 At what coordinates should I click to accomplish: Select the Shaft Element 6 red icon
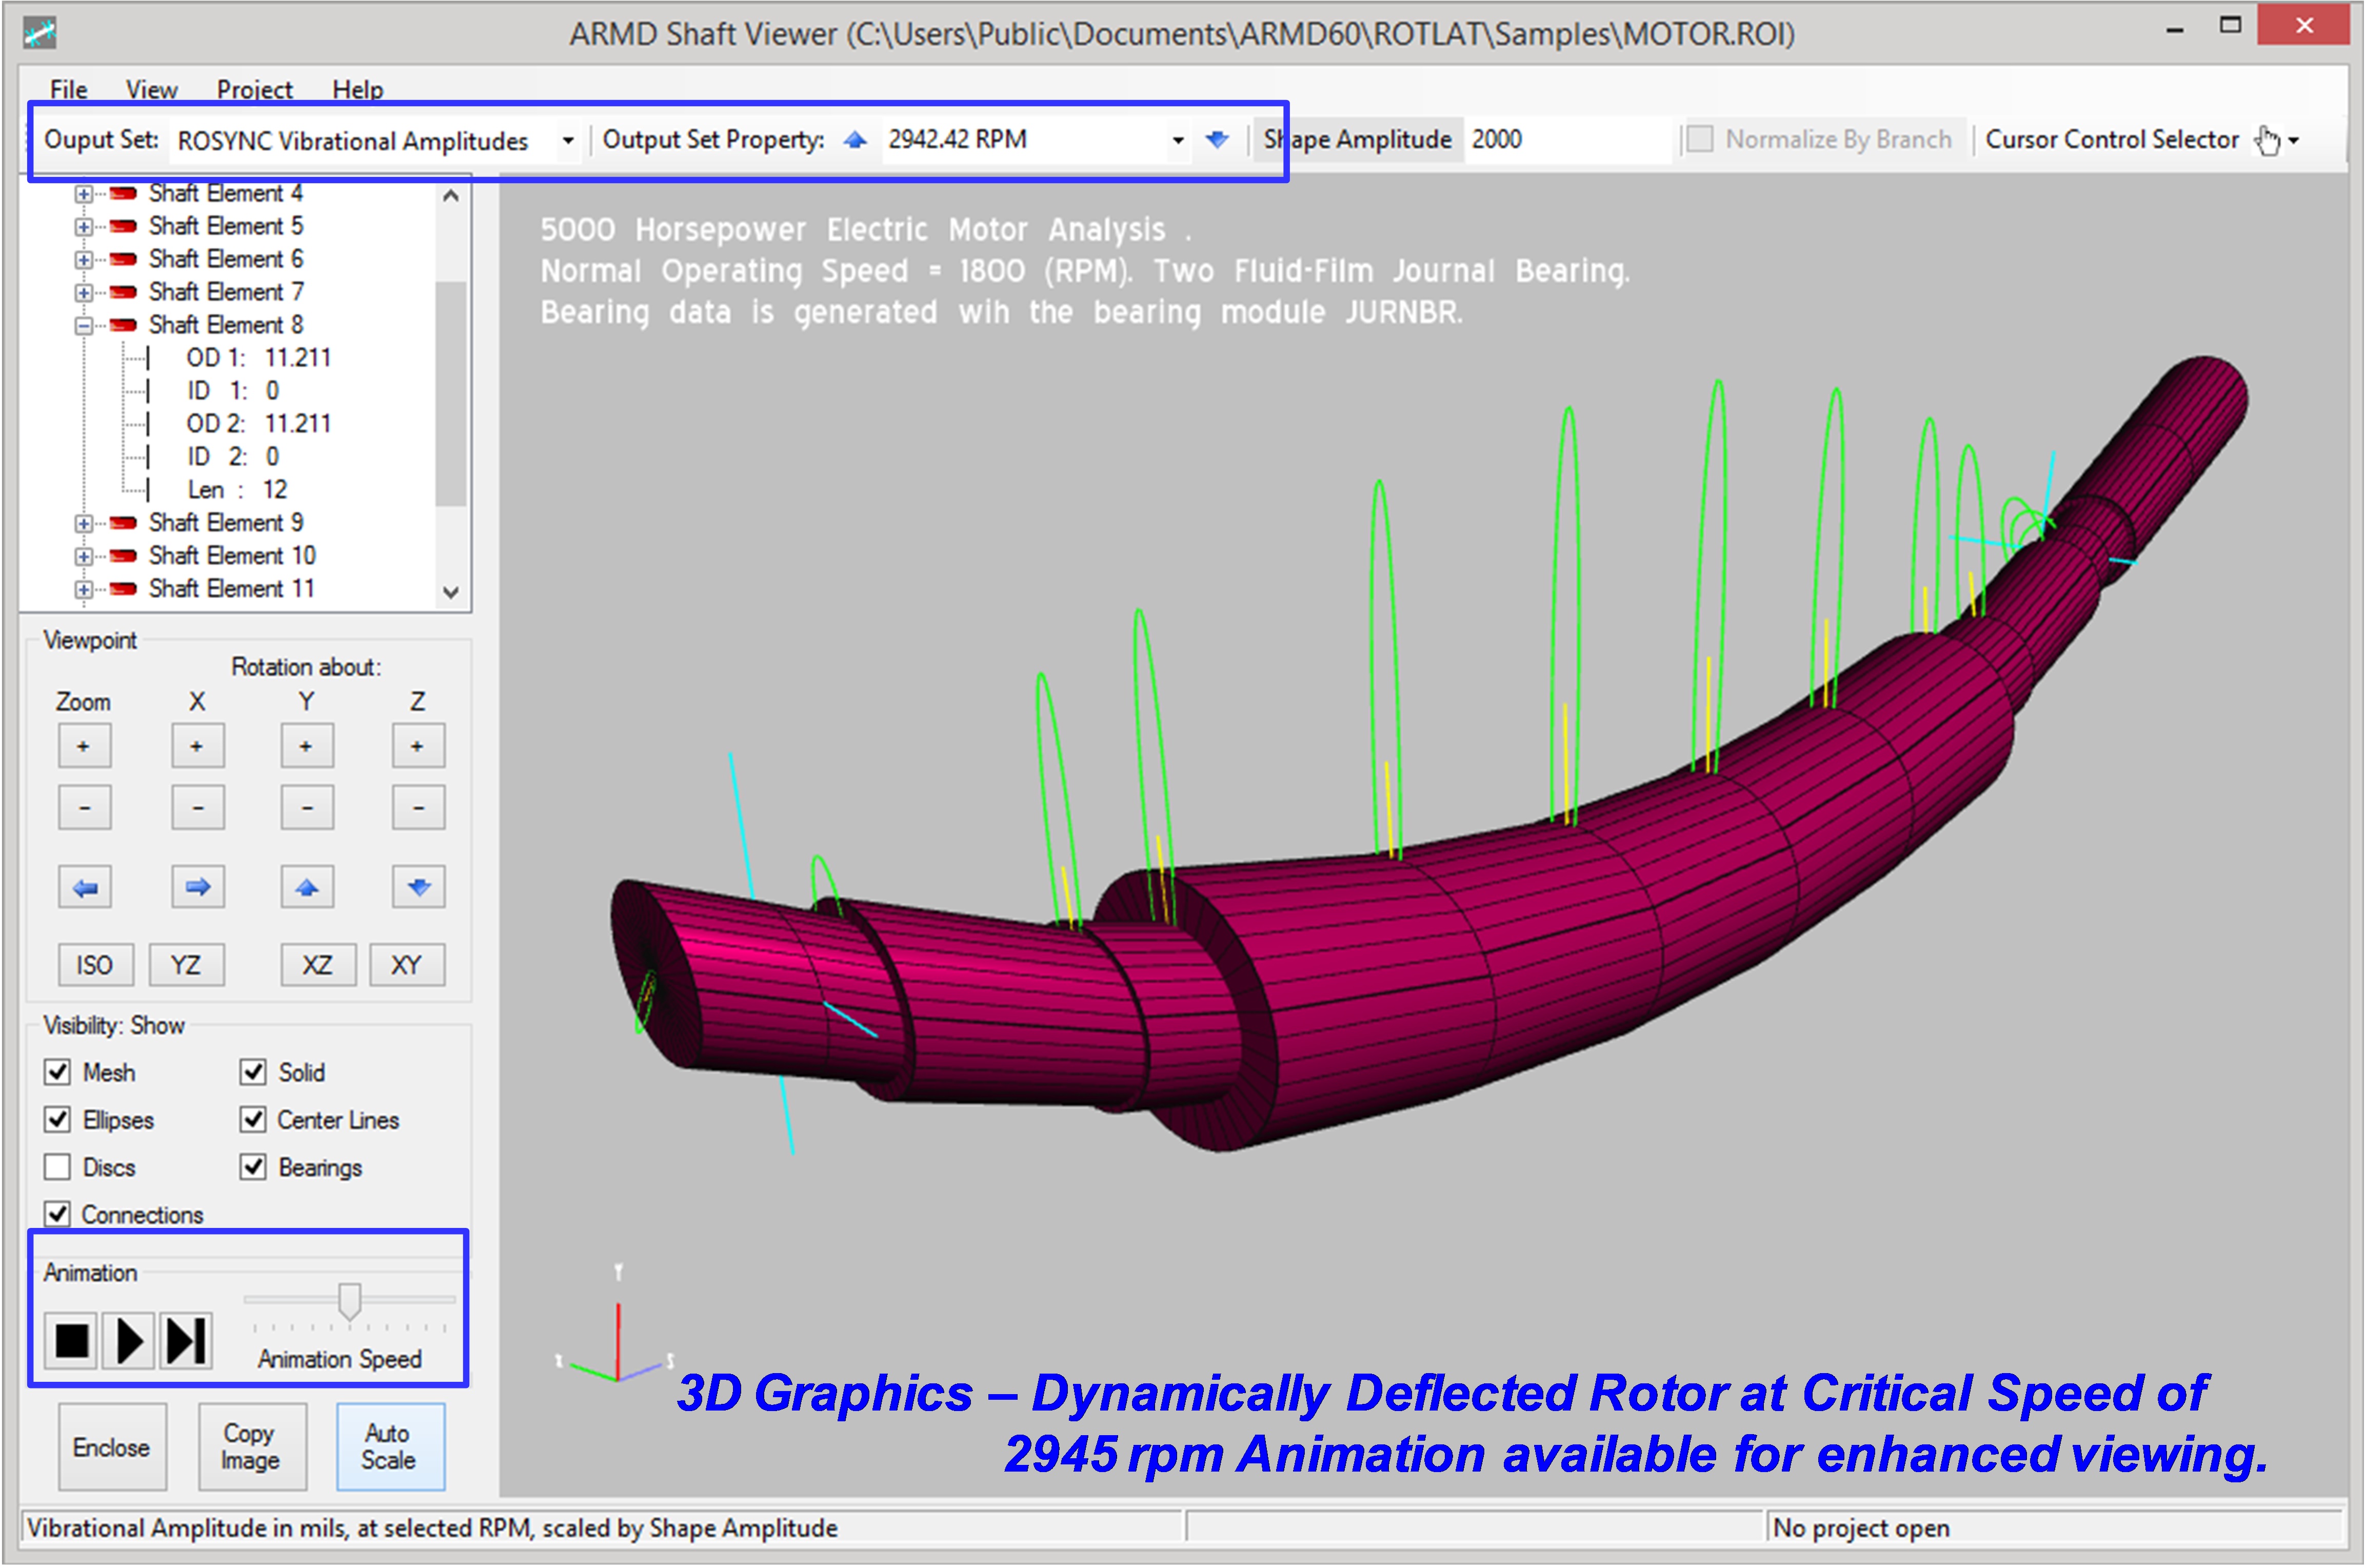[x=123, y=259]
